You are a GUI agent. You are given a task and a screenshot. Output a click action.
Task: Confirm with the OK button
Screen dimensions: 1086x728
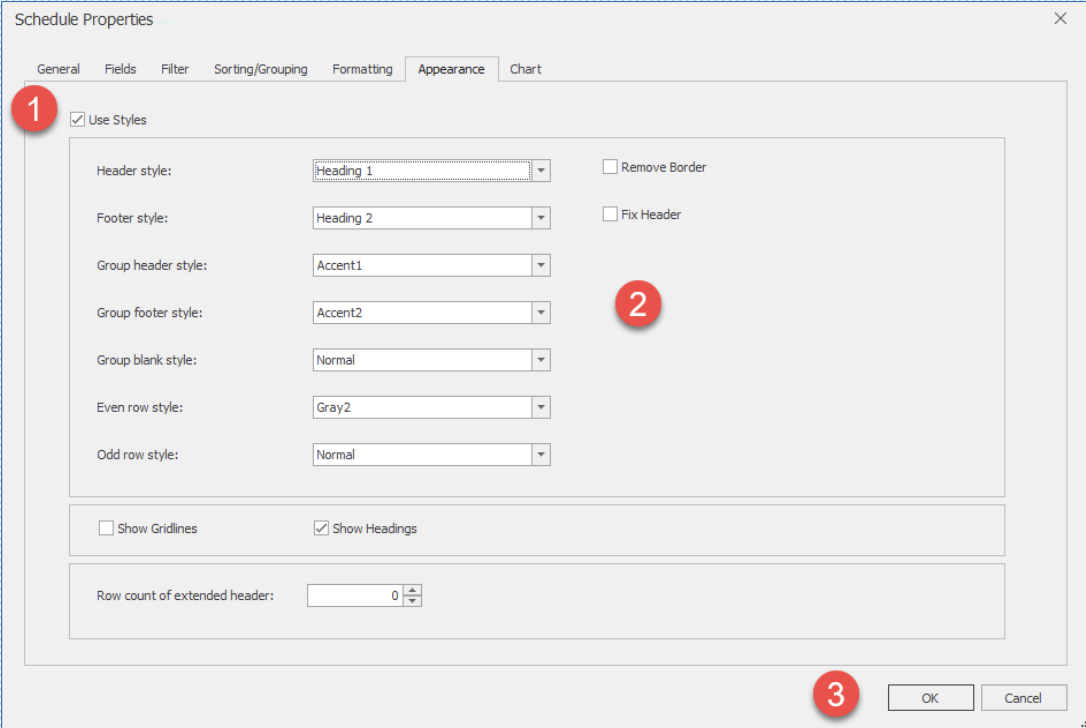(x=930, y=698)
